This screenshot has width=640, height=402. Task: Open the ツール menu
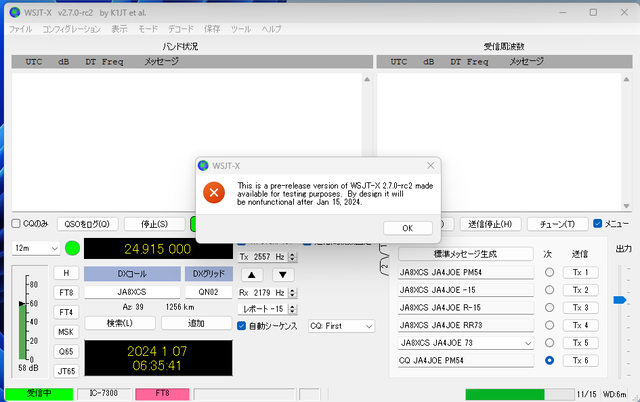(x=241, y=29)
